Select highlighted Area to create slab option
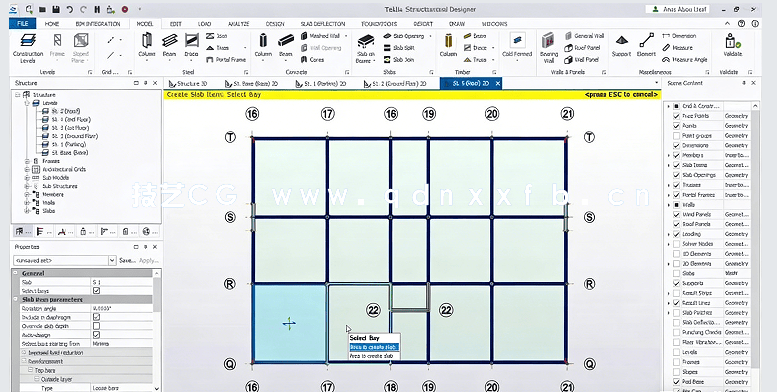This screenshot has height=392, width=777. tap(374, 347)
